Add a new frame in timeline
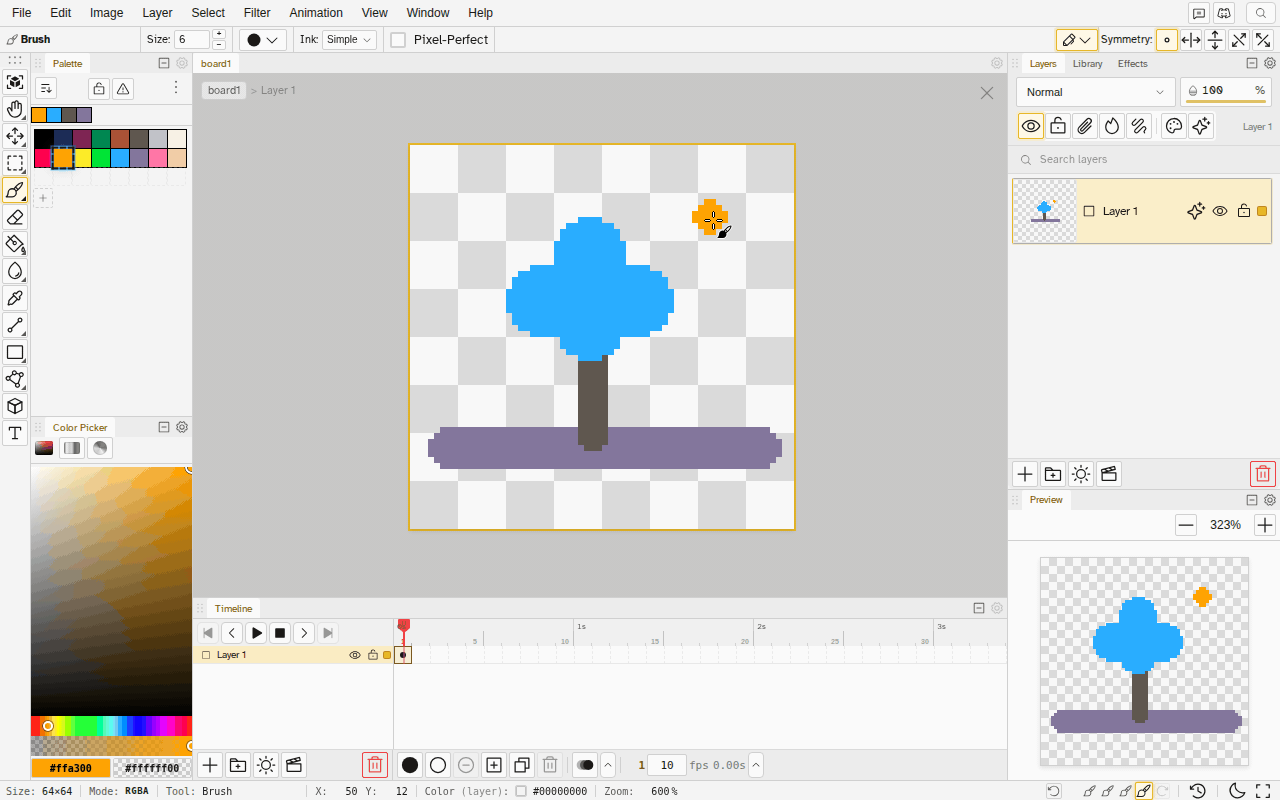The image size is (1280, 800). coord(494,765)
